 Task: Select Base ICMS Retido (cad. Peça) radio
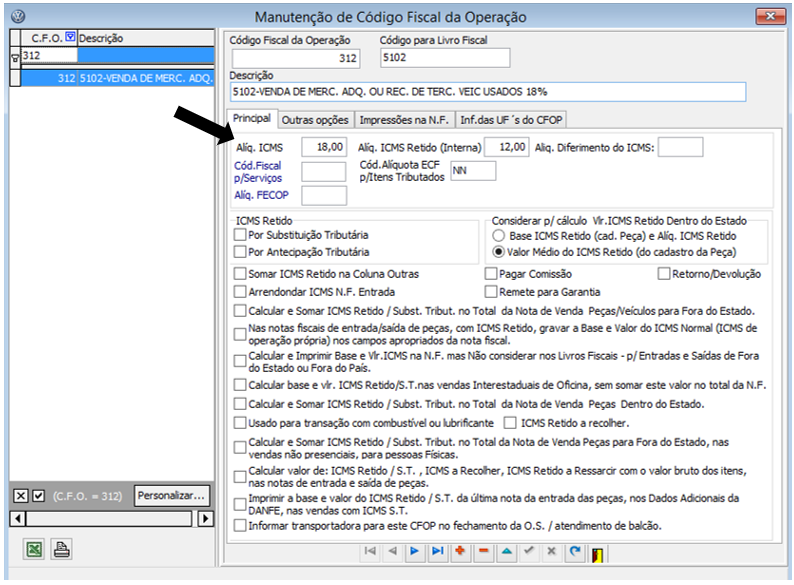499,236
